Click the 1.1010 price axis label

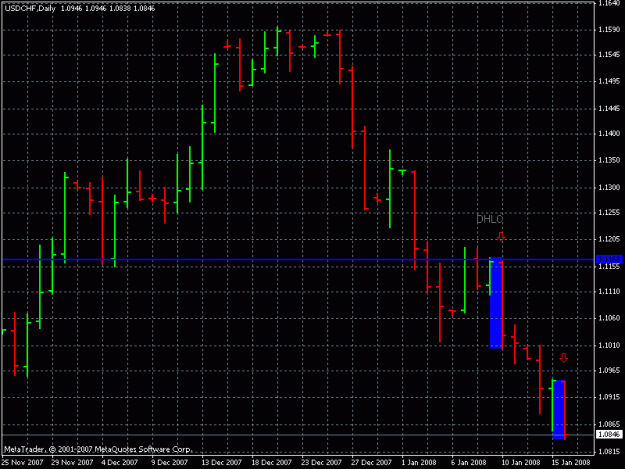coord(609,345)
